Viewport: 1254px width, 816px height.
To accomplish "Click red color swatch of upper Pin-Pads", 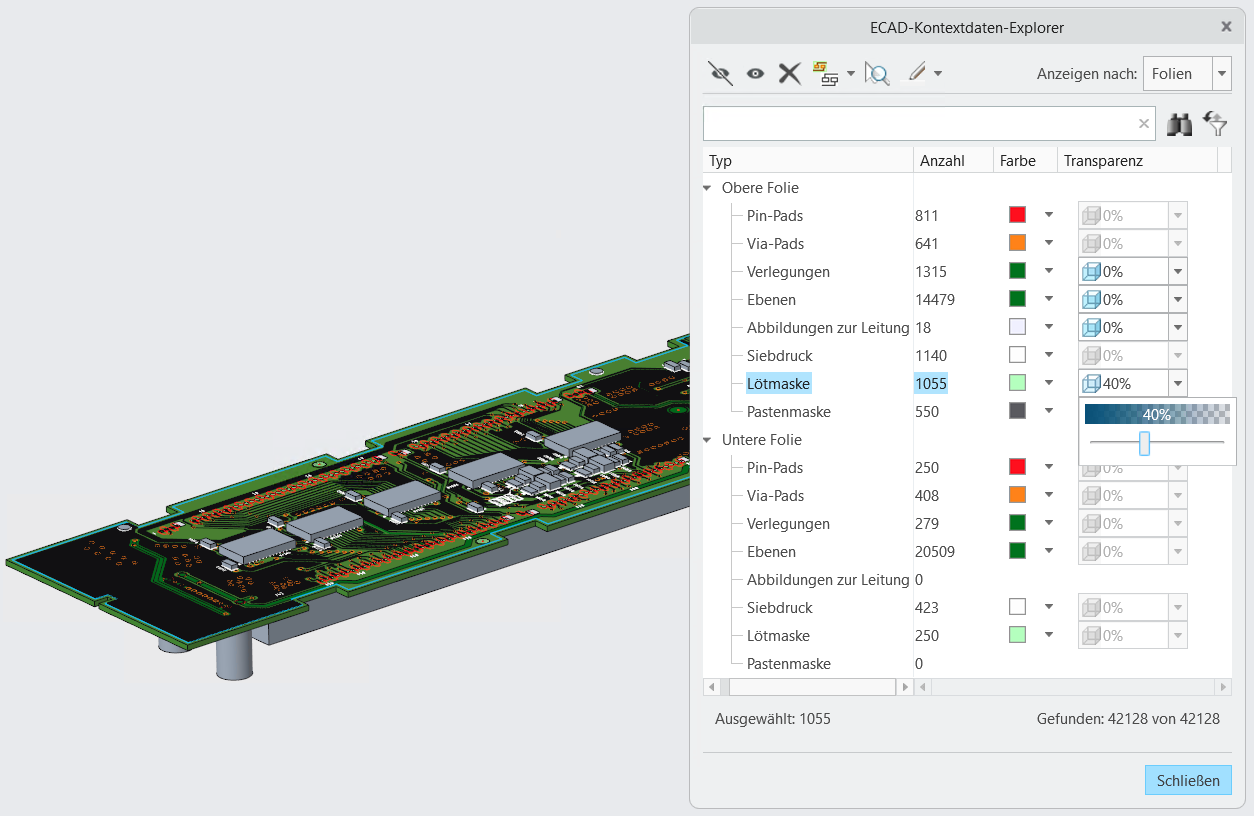I will [x=1018, y=215].
